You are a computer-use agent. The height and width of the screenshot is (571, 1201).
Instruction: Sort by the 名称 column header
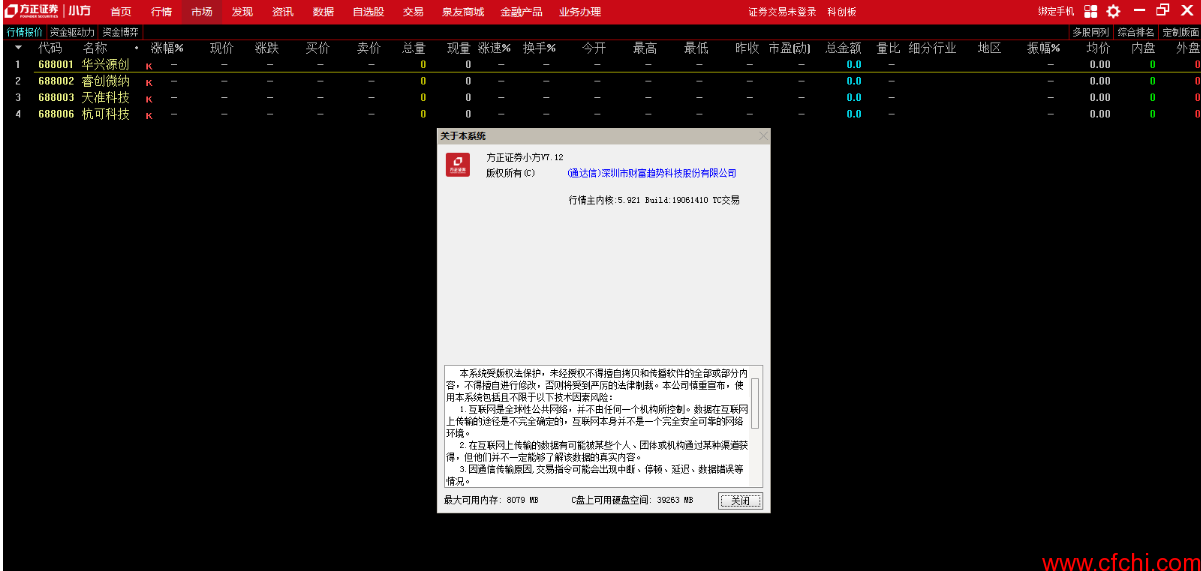click(95, 48)
